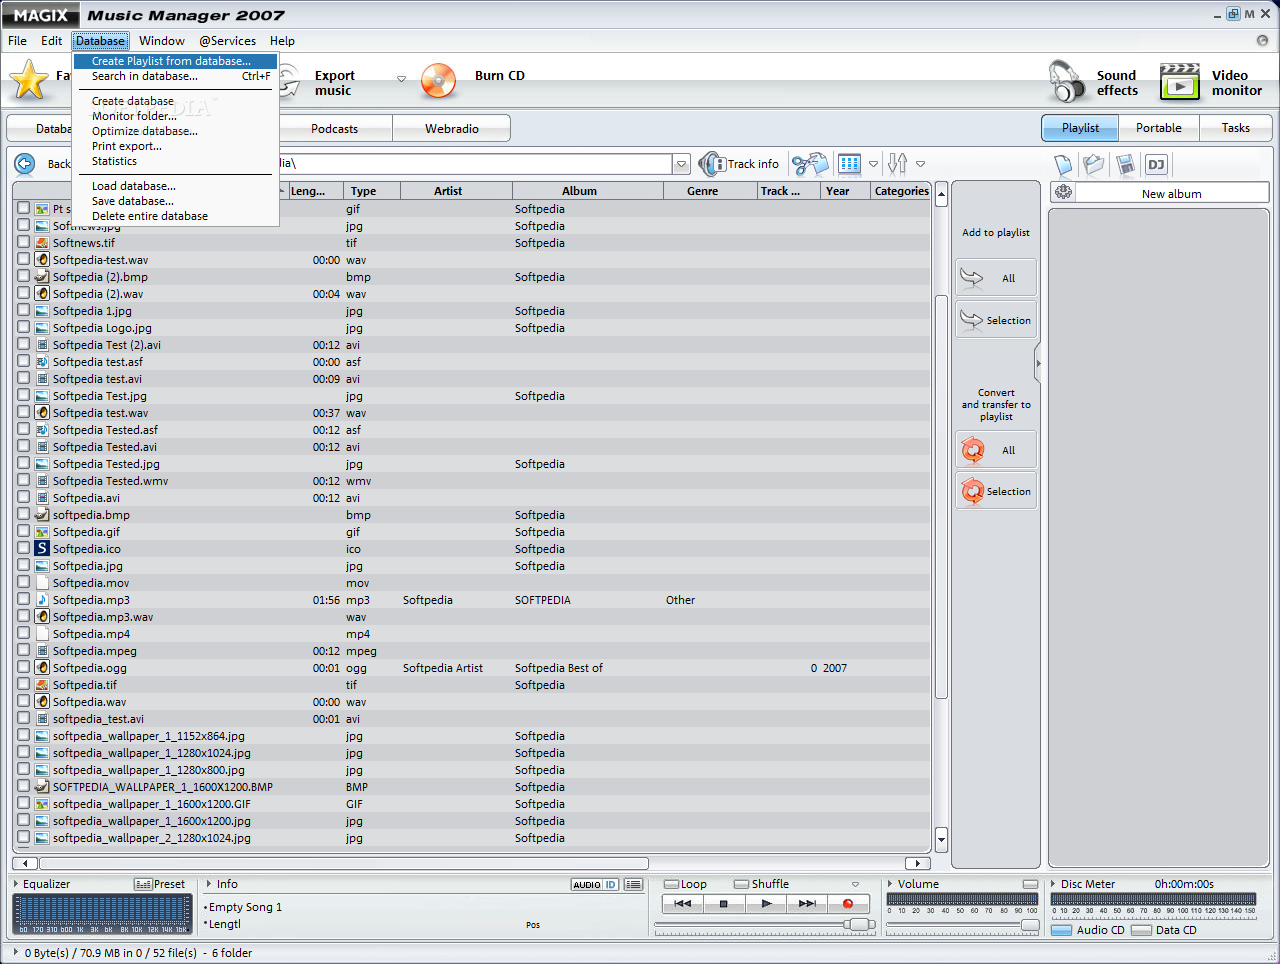1280x964 pixels.
Task: Choose Search in database menu item
Action: coord(175,76)
